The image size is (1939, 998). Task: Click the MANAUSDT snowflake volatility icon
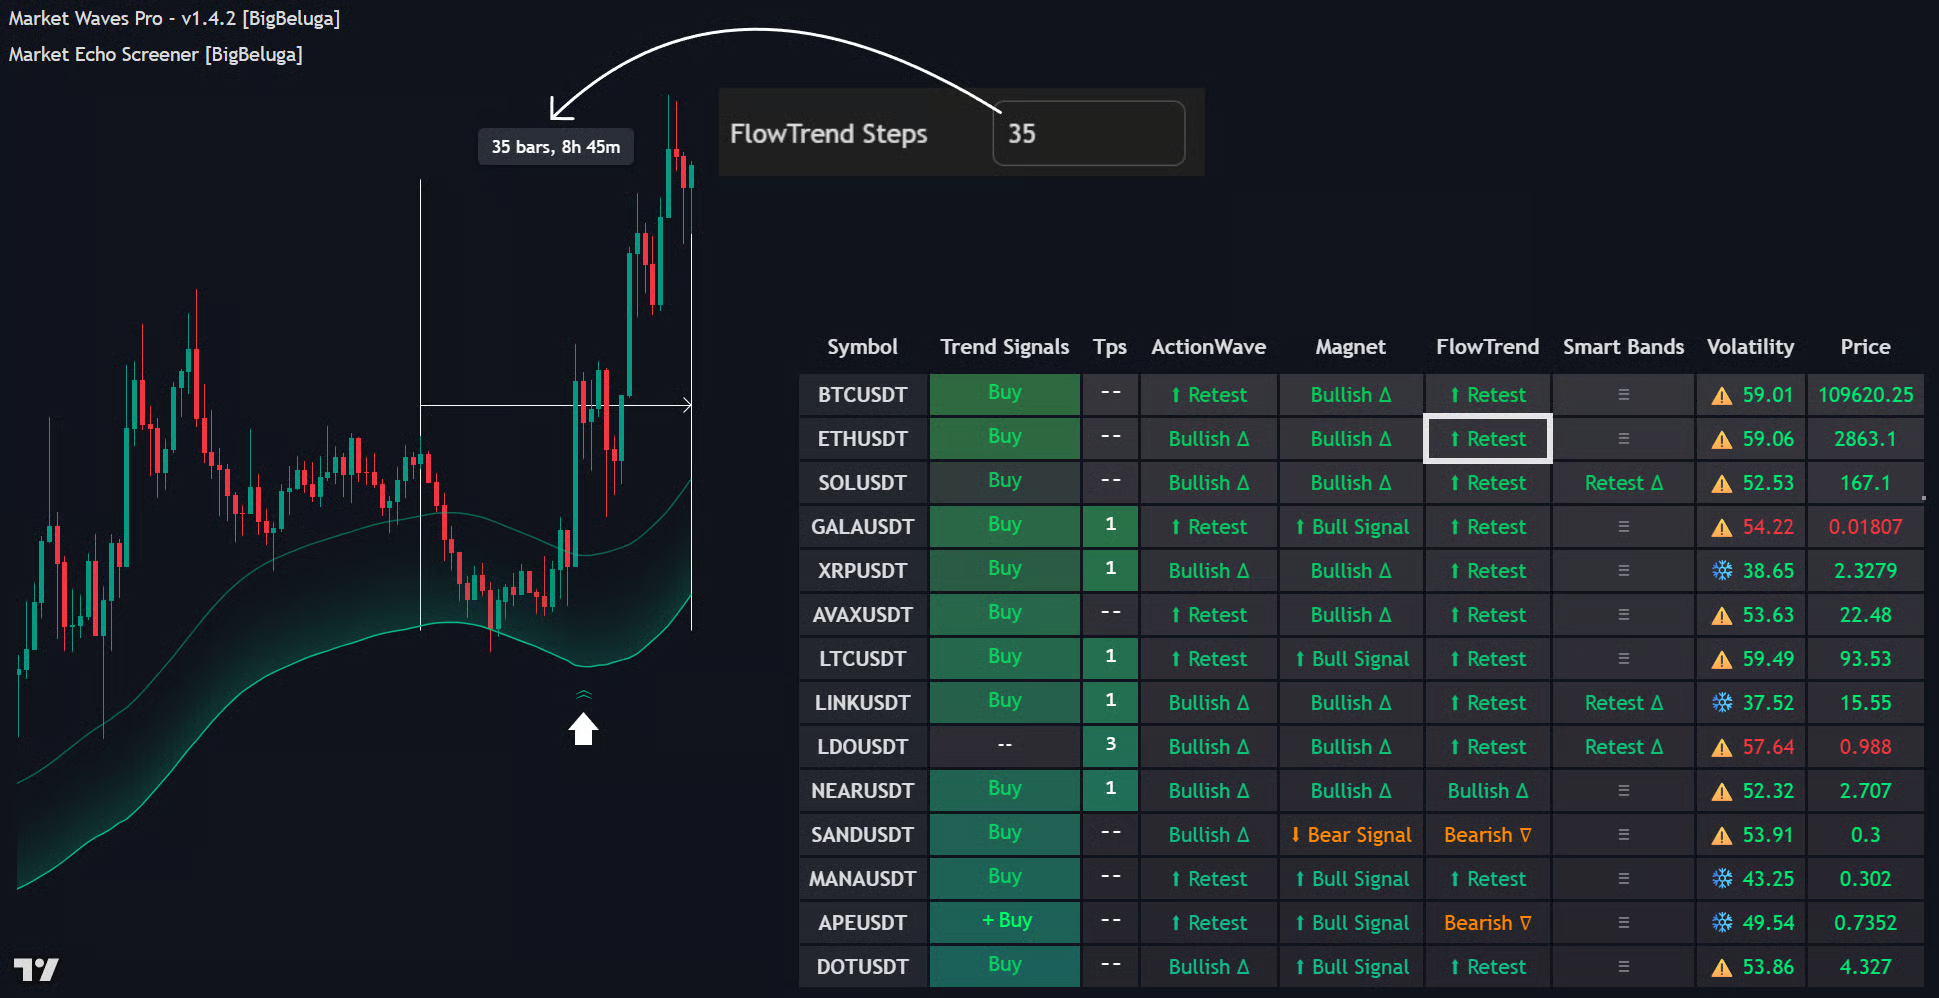pos(1721,879)
